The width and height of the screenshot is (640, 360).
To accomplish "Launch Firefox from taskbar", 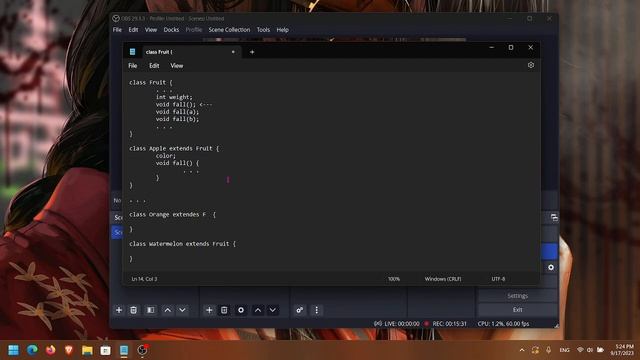I will pyautogui.click(x=51, y=350).
